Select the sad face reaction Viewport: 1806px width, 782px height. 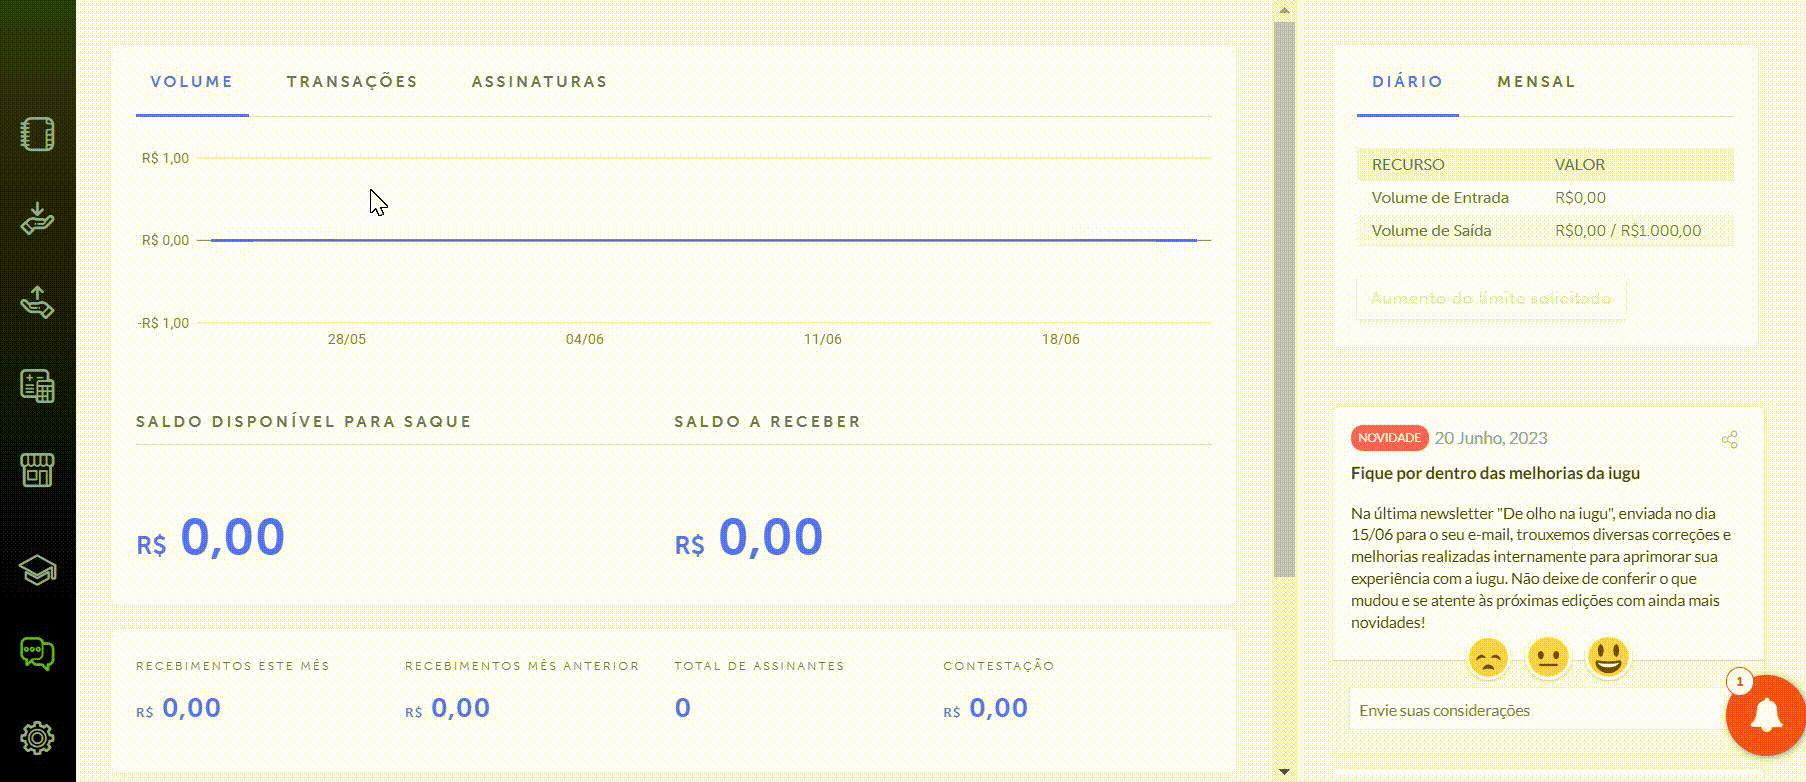pos(1488,658)
